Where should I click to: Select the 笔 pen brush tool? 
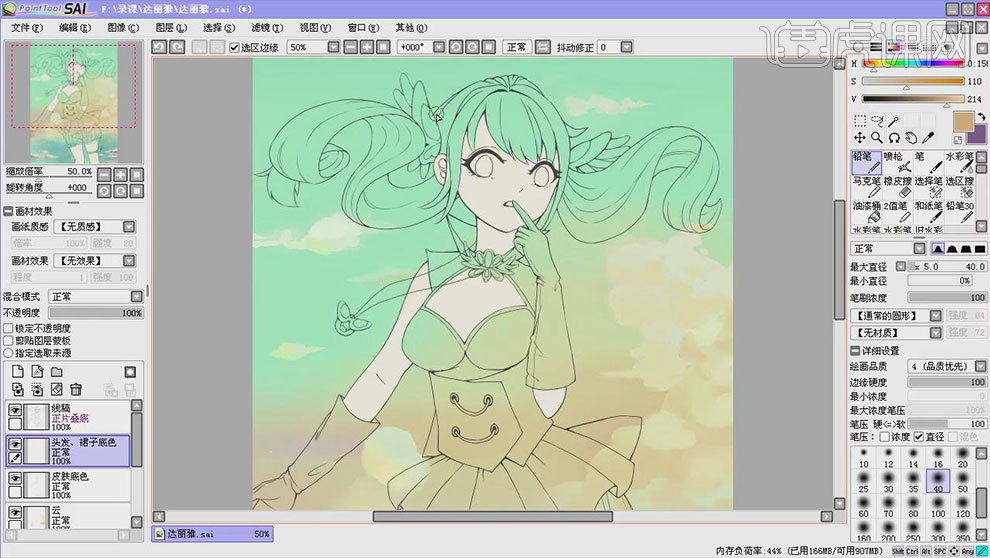pyautogui.click(x=928, y=162)
